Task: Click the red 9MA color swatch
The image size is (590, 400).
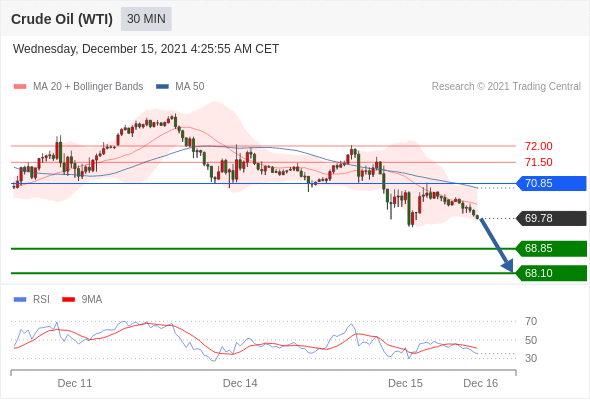Action: coord(68,300)
